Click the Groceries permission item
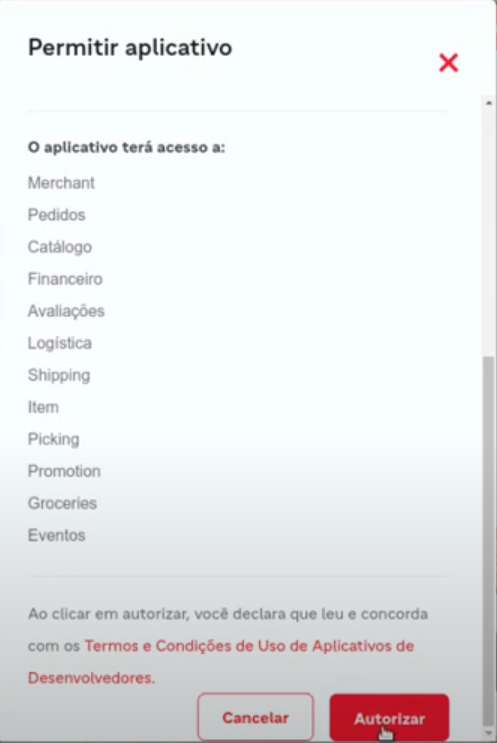This screenshot has width=497, height=743. [x=62, y=503]
